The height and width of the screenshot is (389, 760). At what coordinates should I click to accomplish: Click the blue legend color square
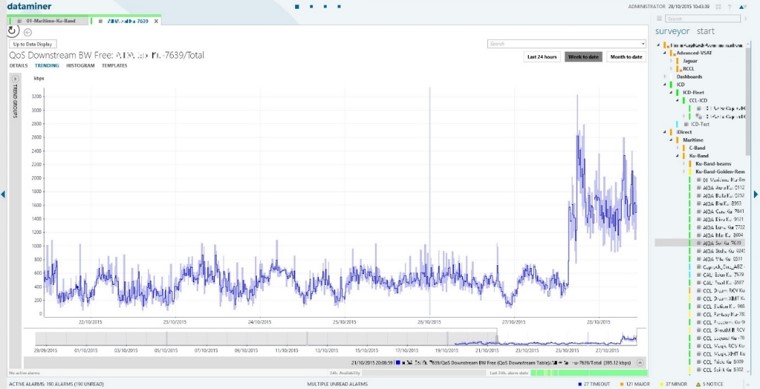pyautogui.click(x=397, y=362)
